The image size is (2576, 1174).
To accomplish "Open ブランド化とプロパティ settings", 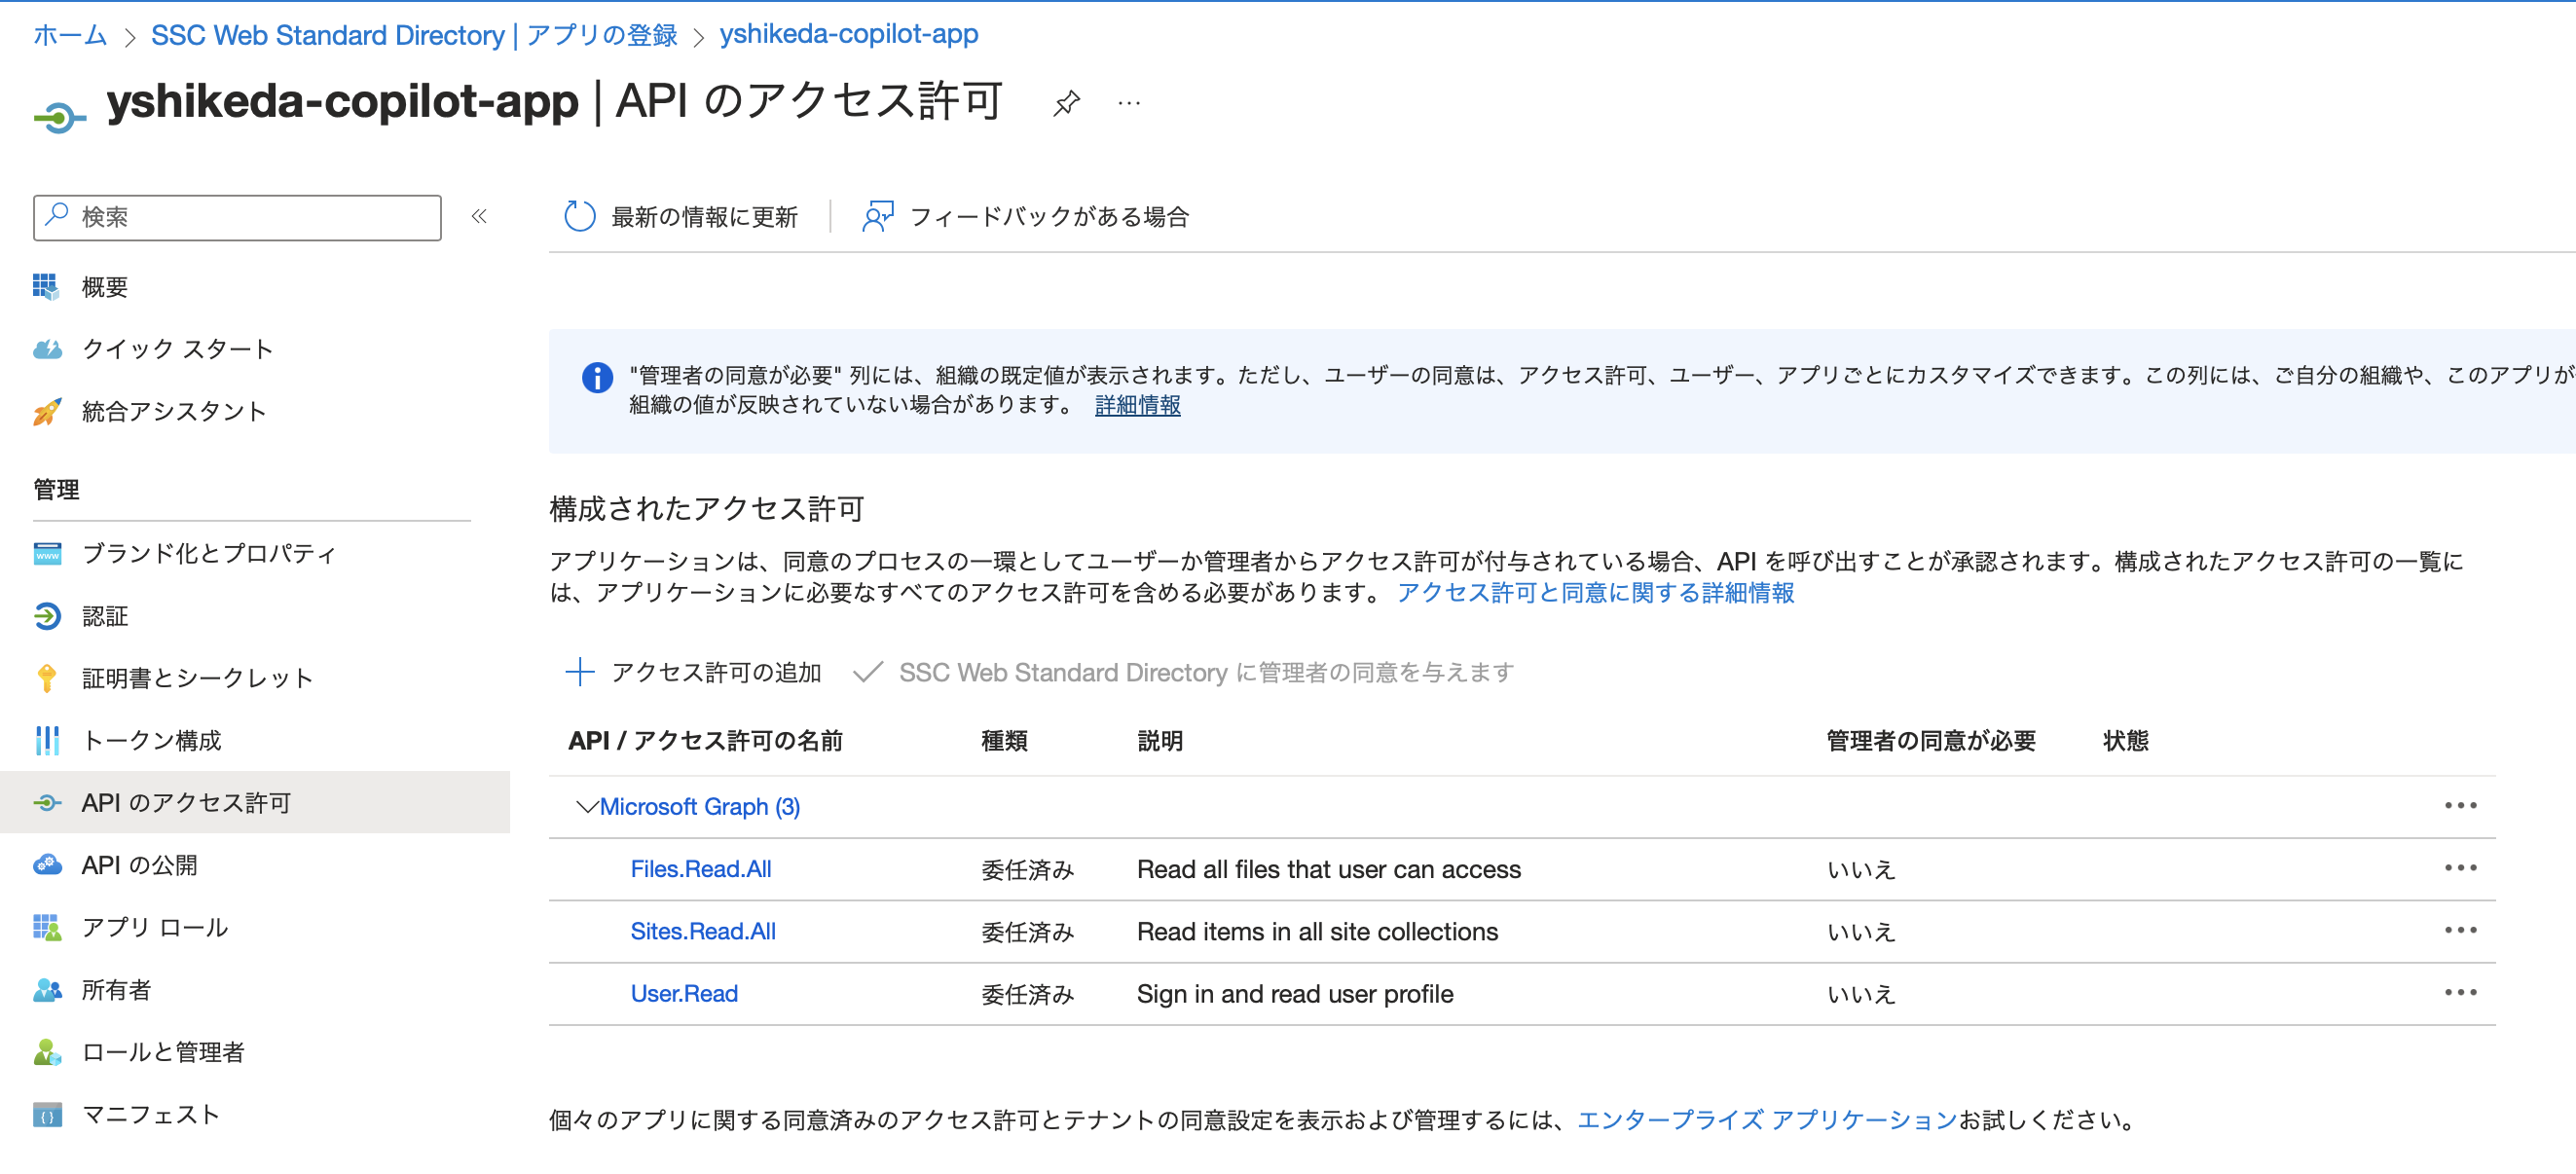I will 207,554.
